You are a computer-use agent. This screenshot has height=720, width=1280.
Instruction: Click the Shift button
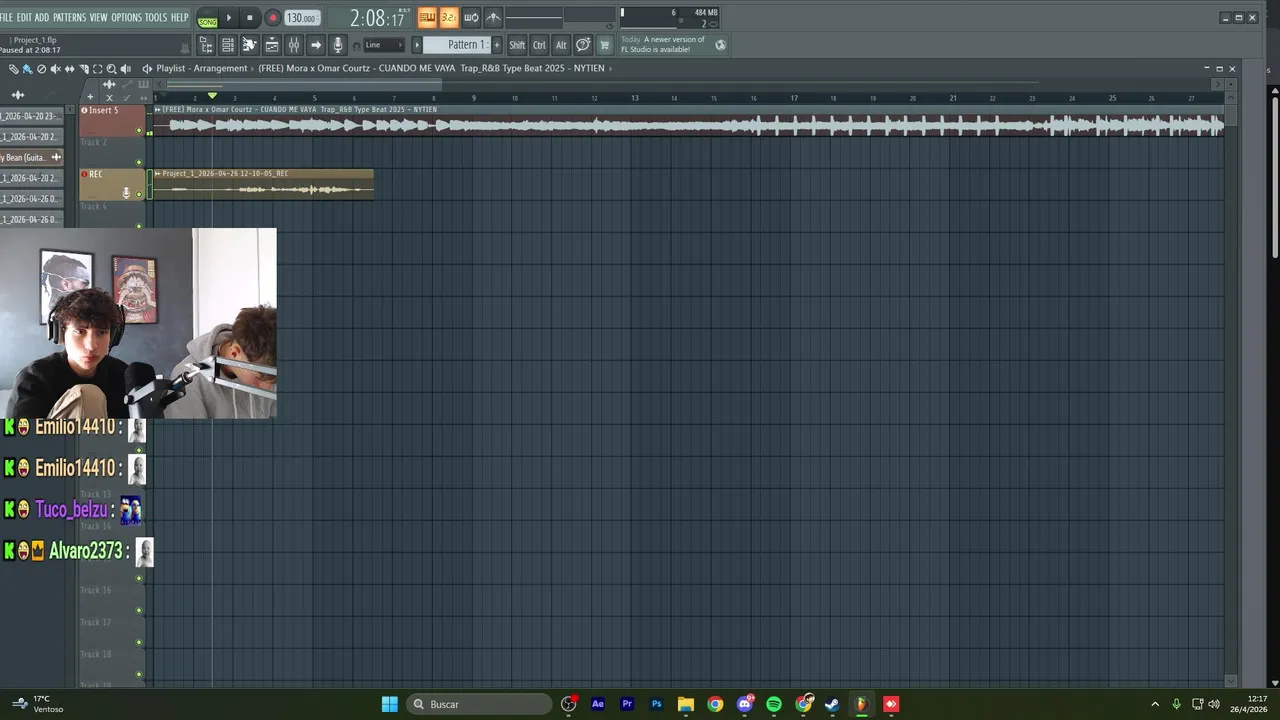517,45
